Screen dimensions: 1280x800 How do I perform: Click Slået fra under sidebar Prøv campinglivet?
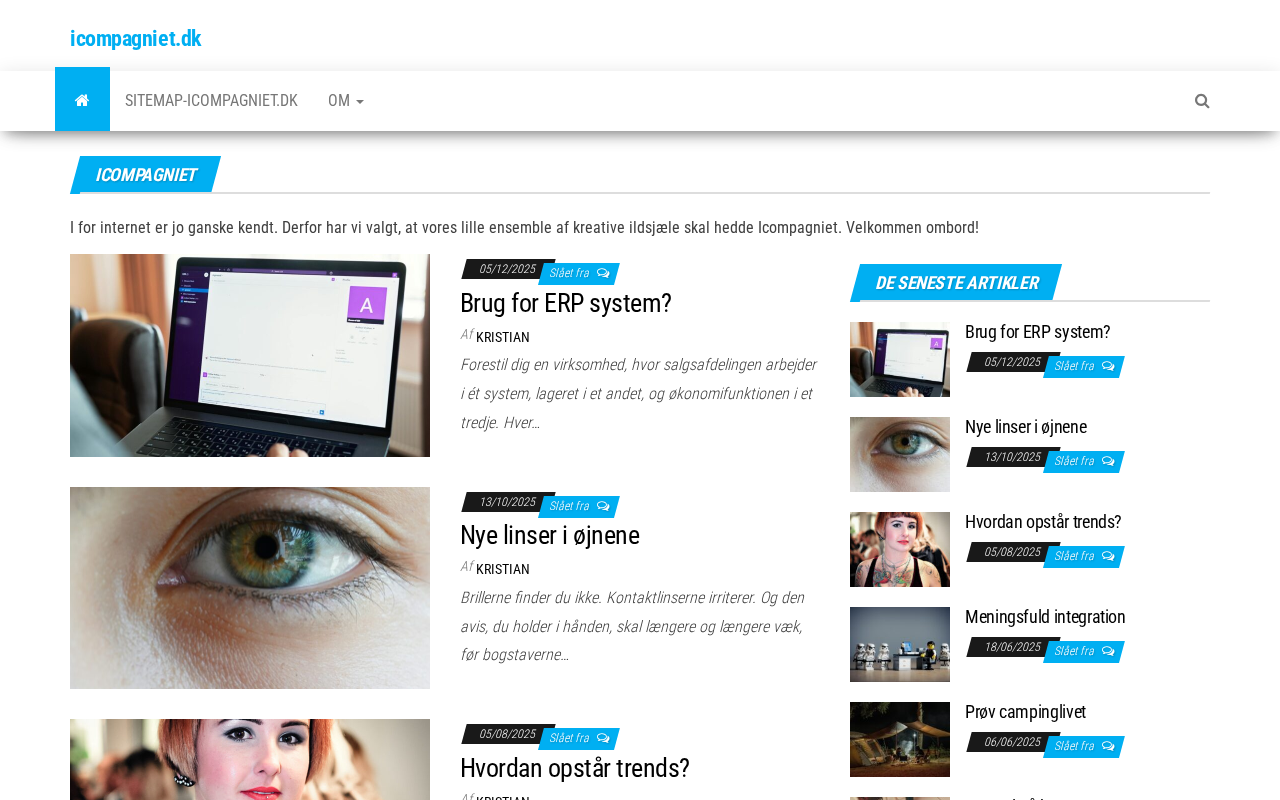(1074, 746)
